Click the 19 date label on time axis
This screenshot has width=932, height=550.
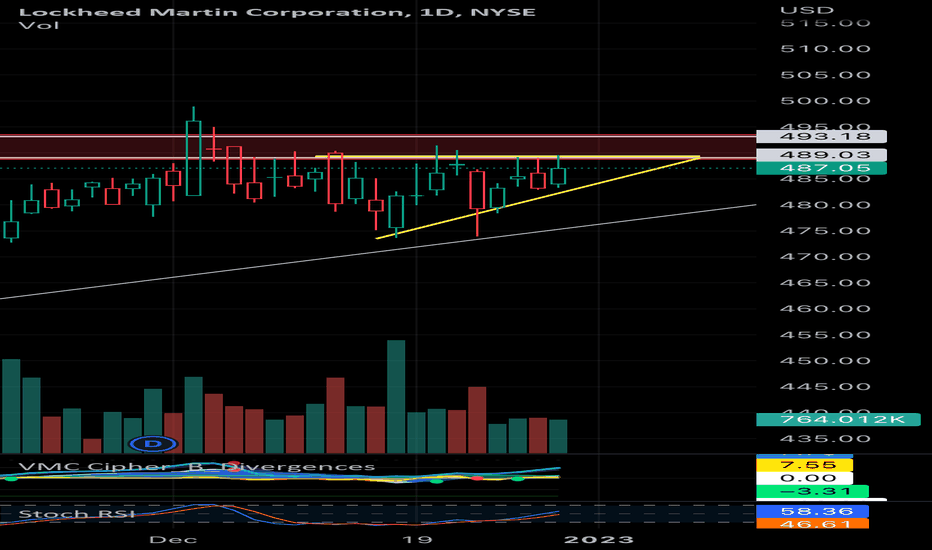(416, 539)
